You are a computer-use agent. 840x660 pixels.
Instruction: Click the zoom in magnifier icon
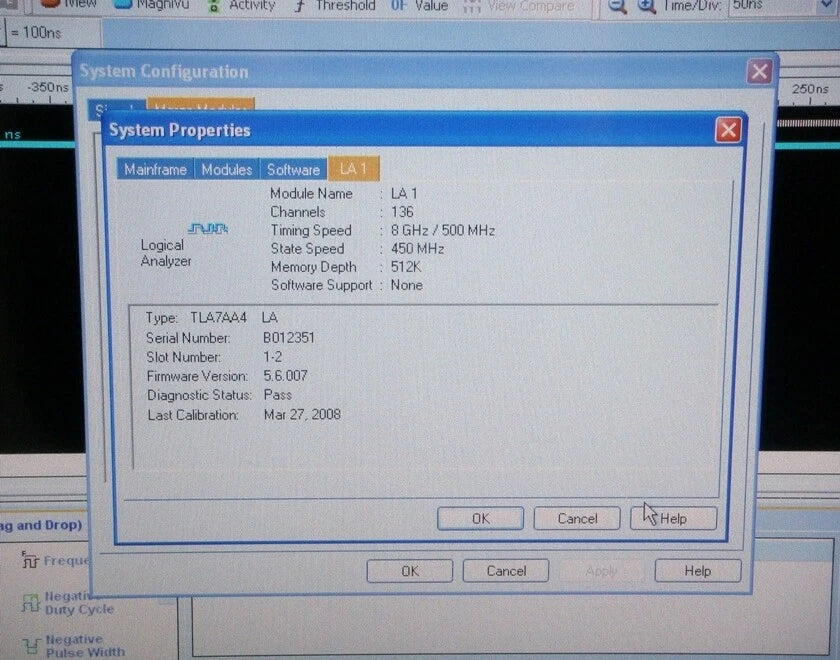[647, 6]
